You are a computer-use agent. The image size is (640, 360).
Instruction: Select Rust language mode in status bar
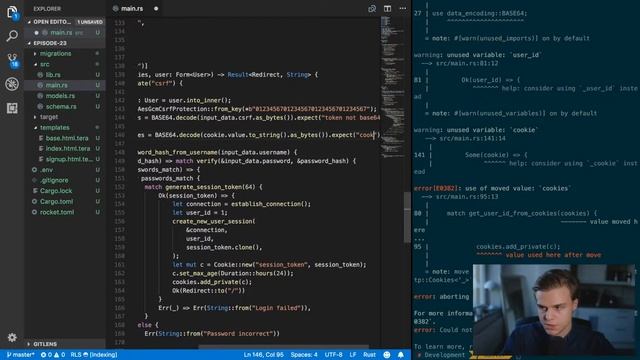(369, 355)
